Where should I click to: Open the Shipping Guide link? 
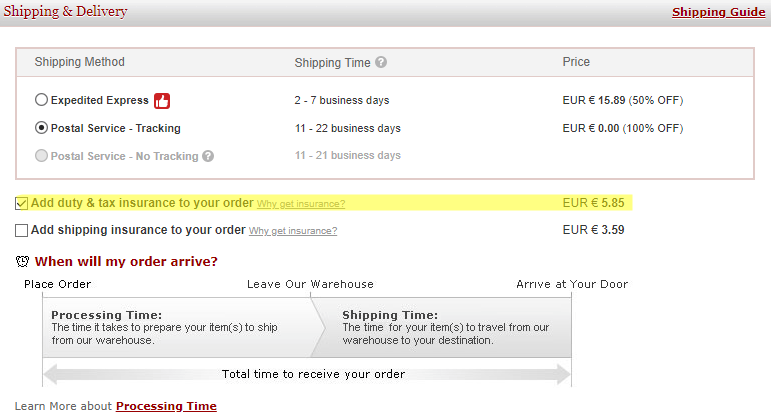pos(718,12)
